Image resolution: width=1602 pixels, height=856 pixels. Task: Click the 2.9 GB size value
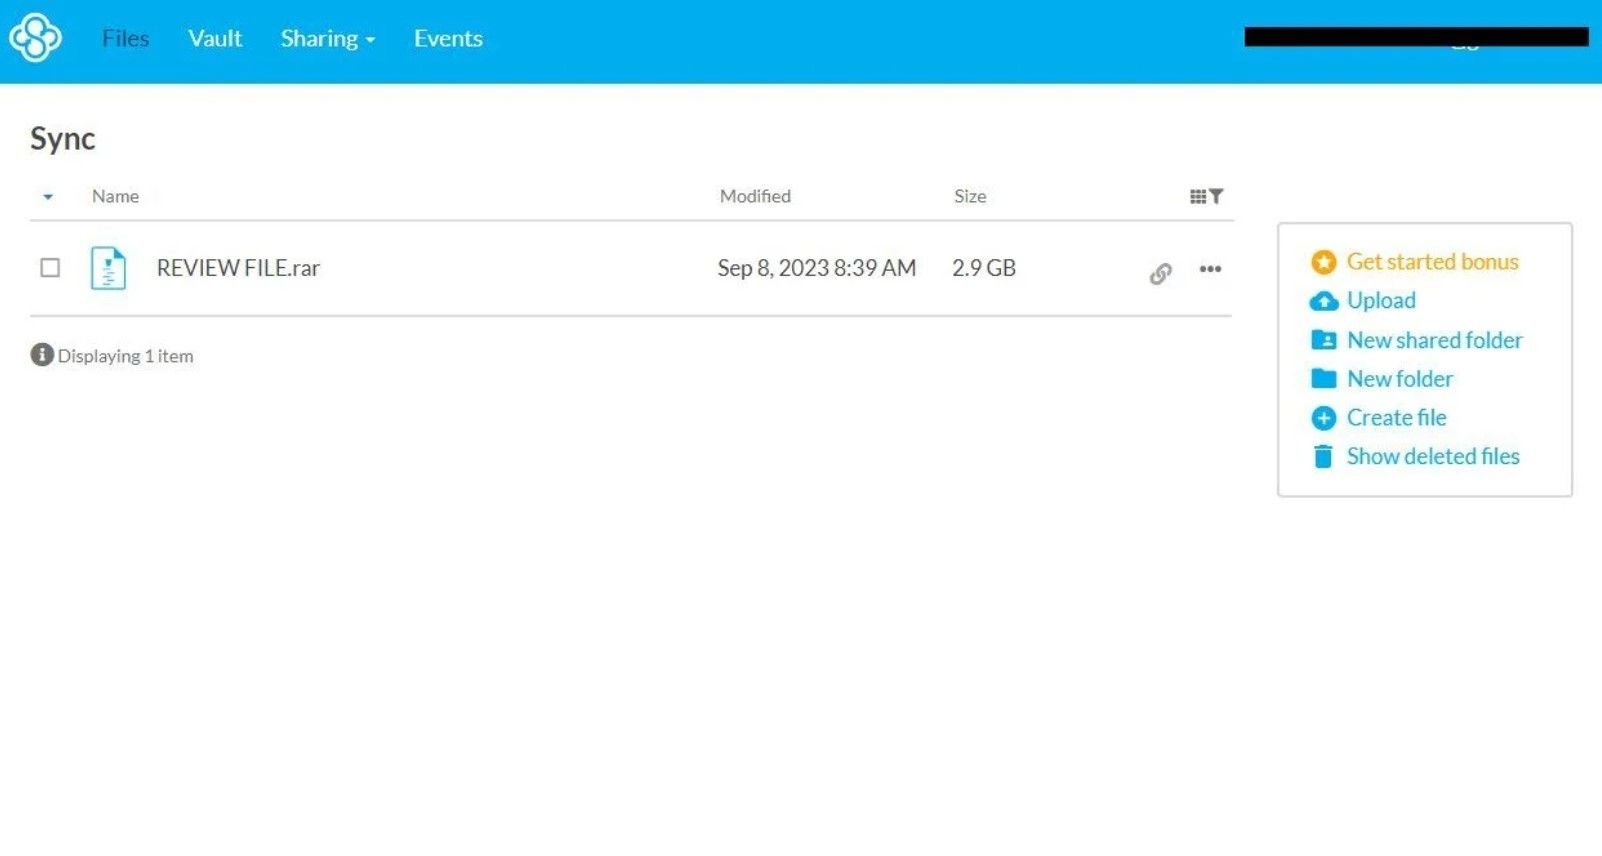tap(984, 268)
